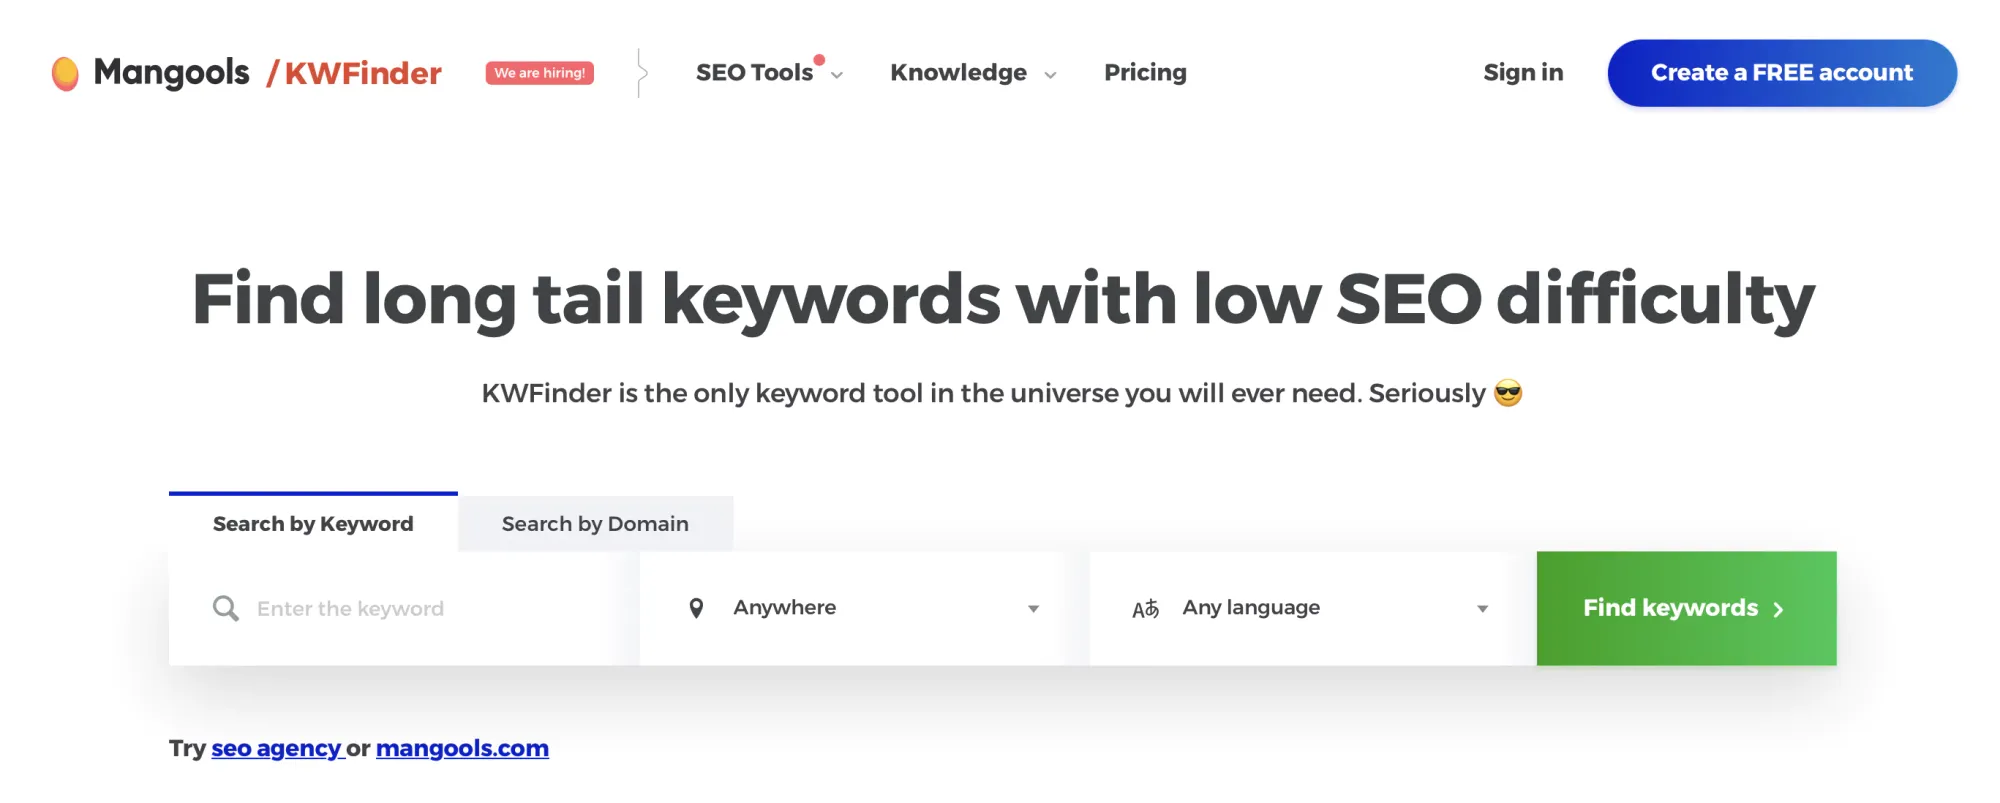Open the Pricing page

1144,72
